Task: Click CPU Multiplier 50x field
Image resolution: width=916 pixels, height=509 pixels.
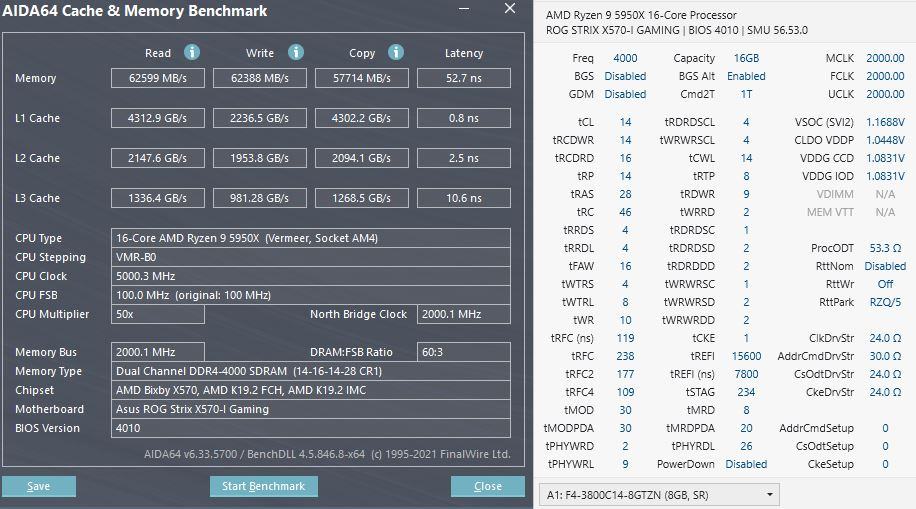Action: point(158,314)
